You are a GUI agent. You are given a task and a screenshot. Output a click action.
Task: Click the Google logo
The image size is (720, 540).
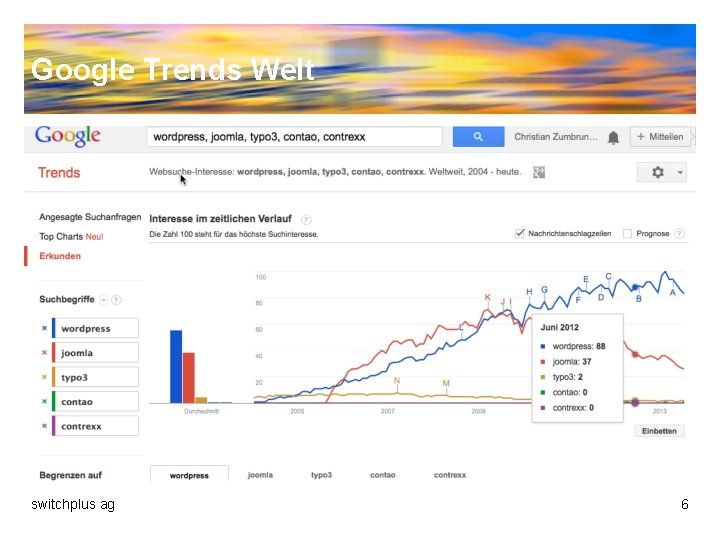coord(68,136)
